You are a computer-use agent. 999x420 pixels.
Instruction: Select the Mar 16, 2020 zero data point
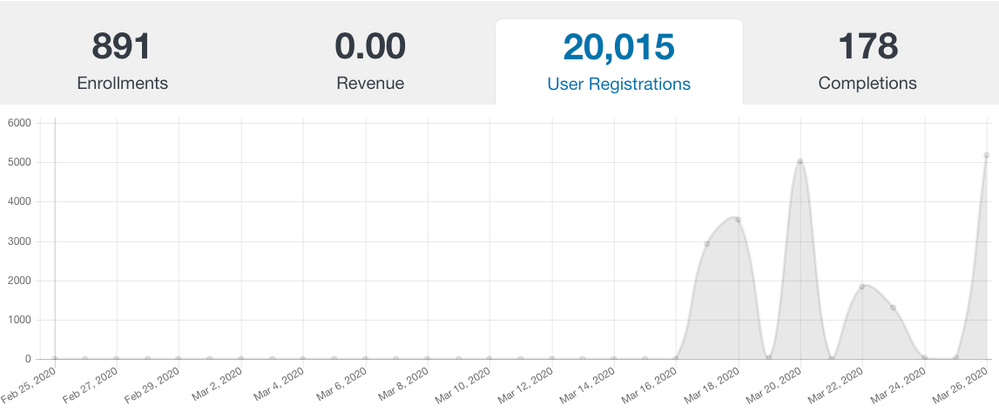tap(676, 358)
